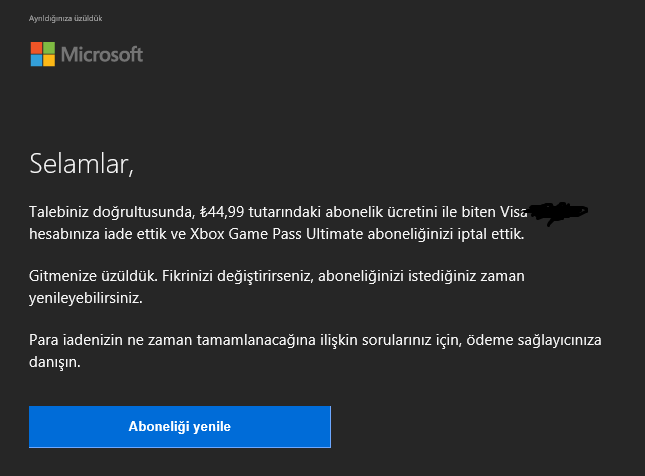This screenshot has width=645, height=476.
Task: Click the red square of Microsoft logo
Action: pos(36,47)
